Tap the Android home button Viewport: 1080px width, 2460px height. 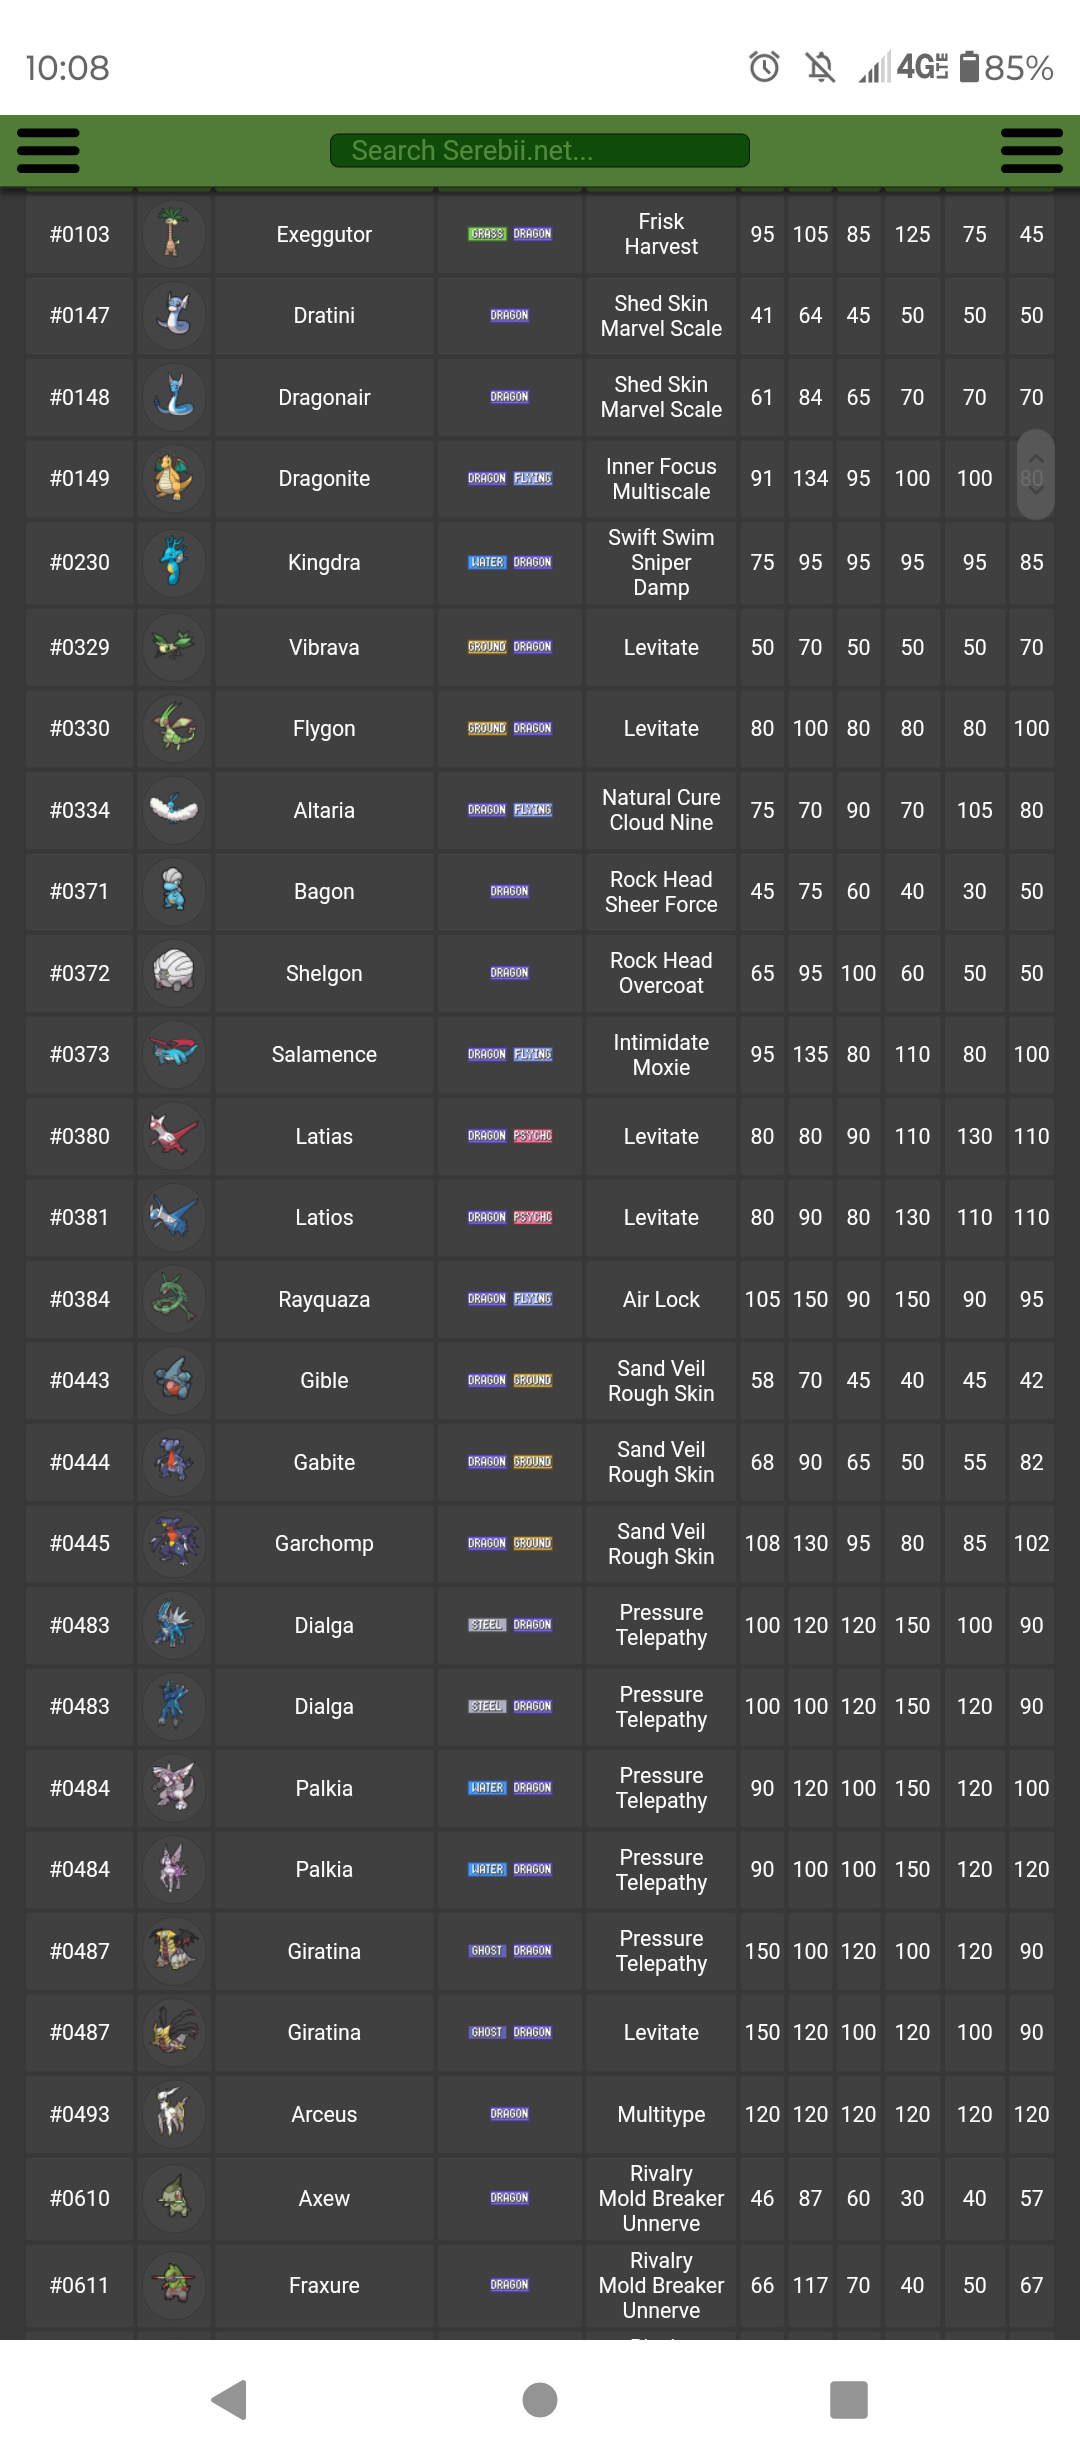tap(540, 2399)
